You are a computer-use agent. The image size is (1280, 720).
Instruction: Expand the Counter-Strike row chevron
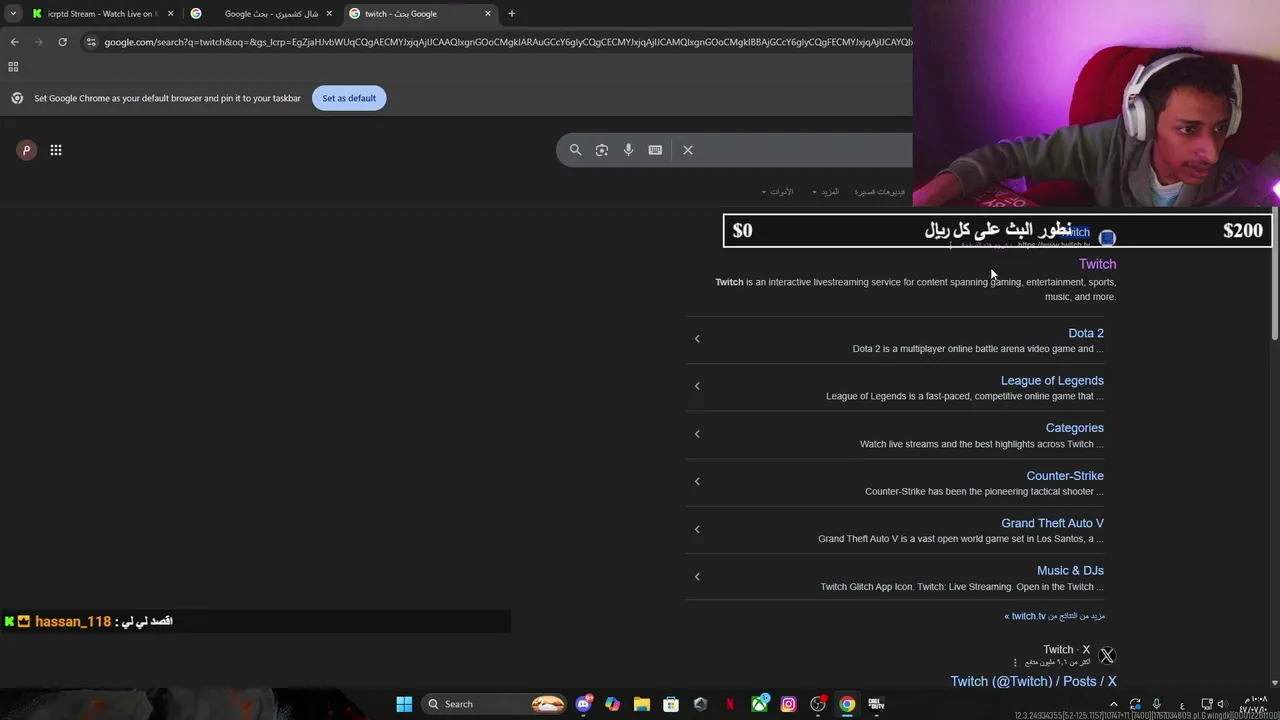click(697, 481)
